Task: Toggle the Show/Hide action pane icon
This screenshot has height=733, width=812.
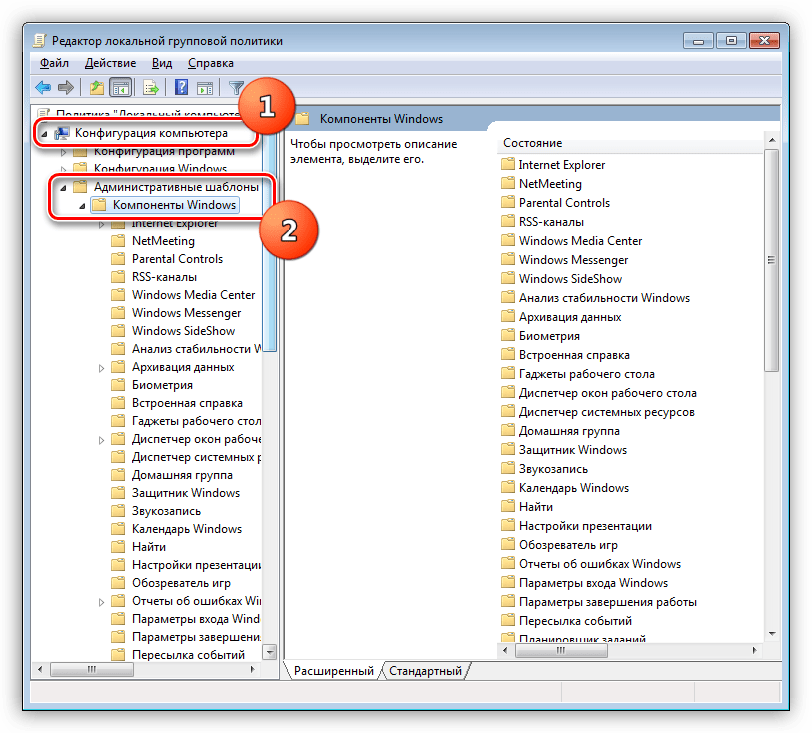Action: tap(204, 87)
